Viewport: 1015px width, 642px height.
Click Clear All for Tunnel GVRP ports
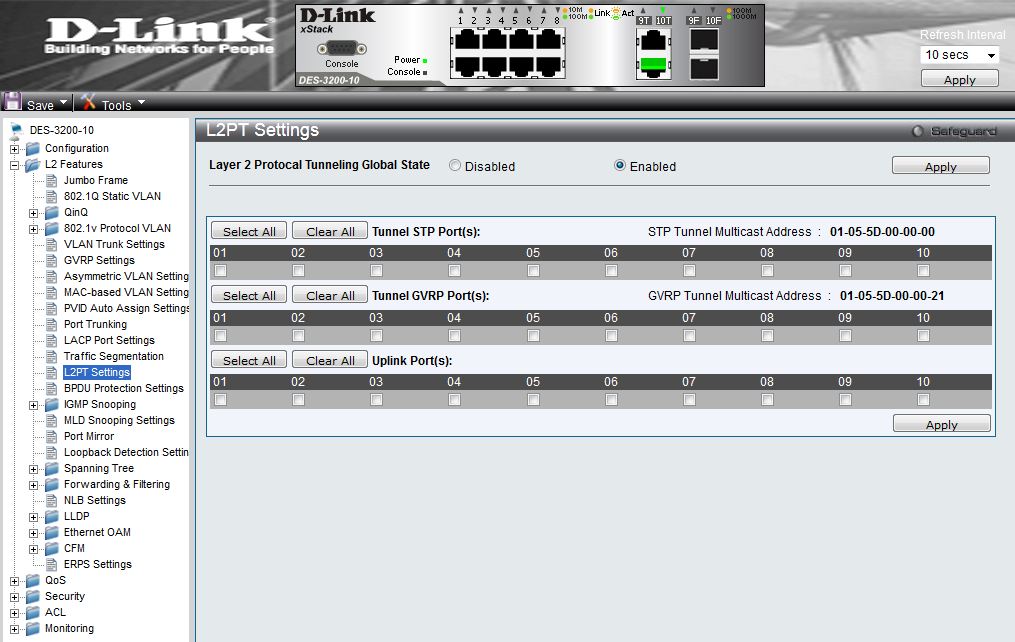click(x=330, y=295)
